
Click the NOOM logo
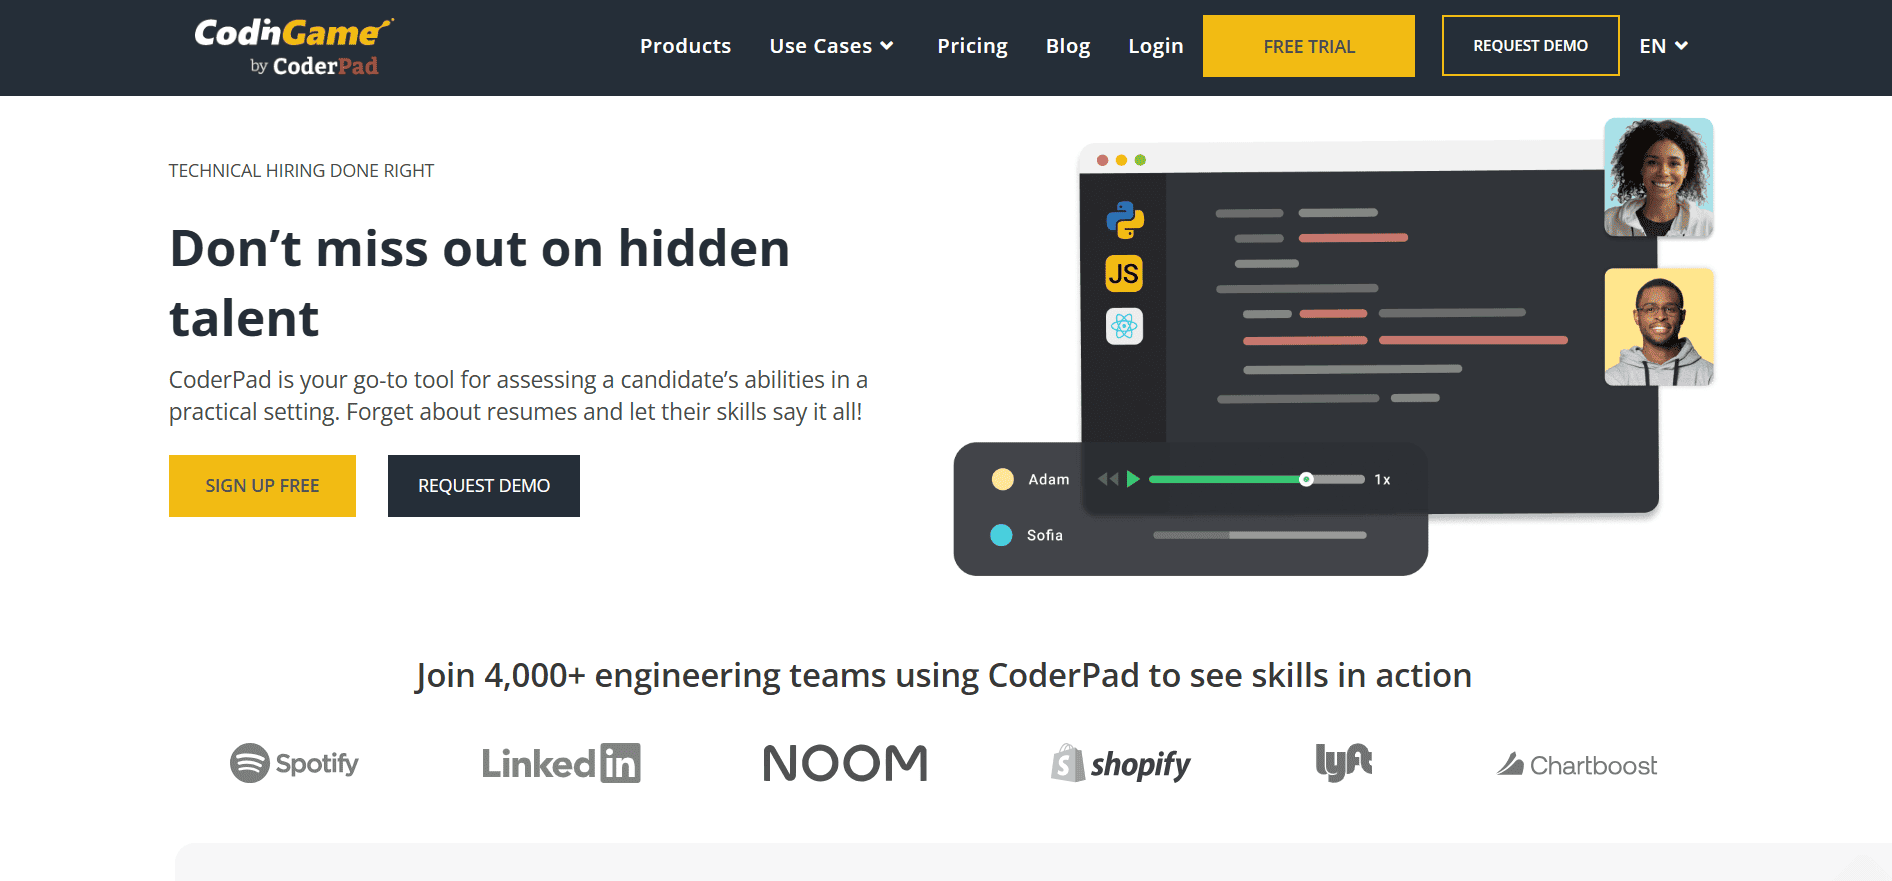coord(846,763)
